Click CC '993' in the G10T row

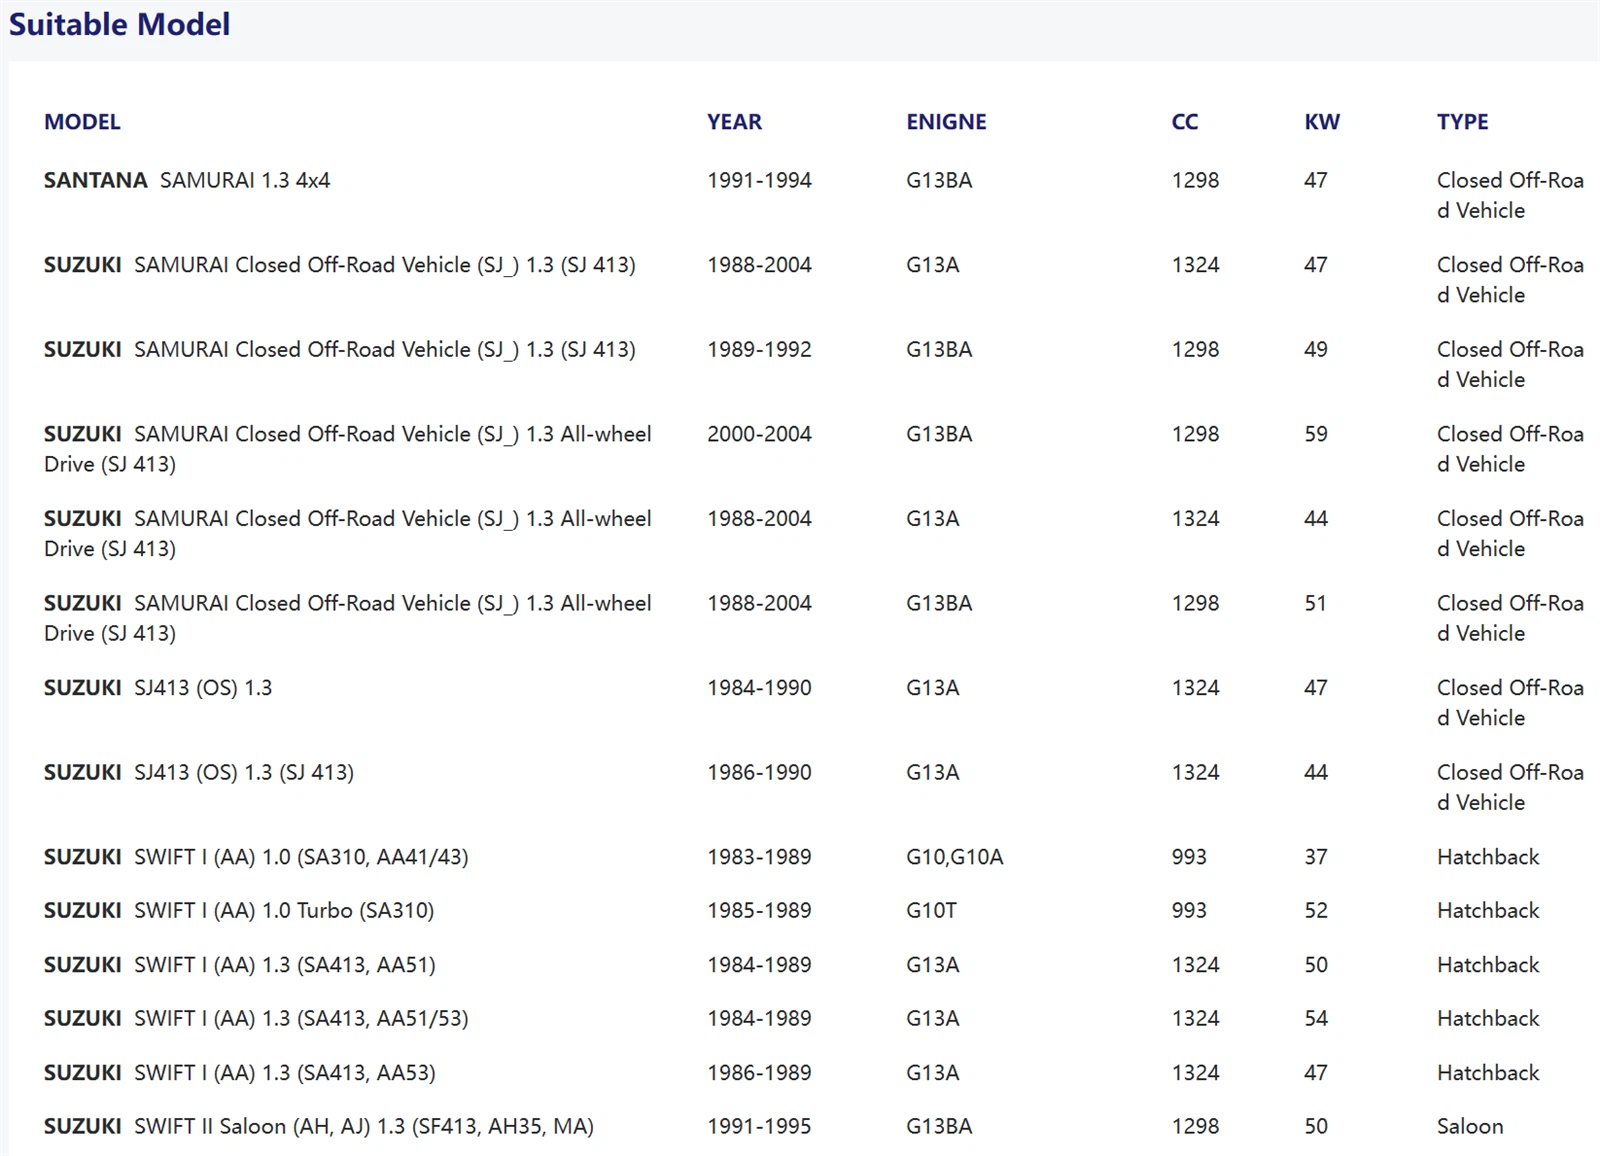pos(1189,910)
